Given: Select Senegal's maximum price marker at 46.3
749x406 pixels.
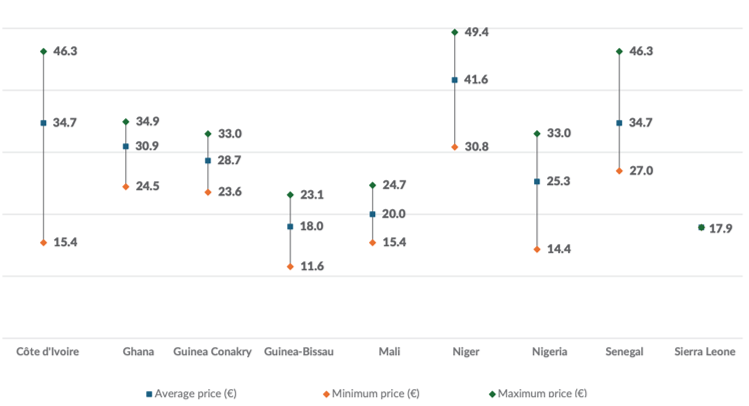Looking at the screenshot, I should (620, 51).
